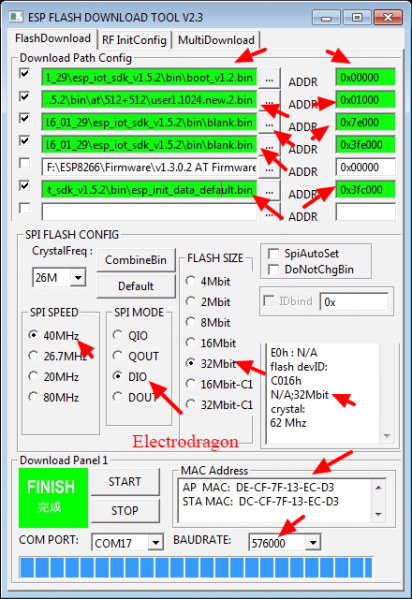
Task: Open the RF InitConfig tab
Action: click(x=134, y=40)
